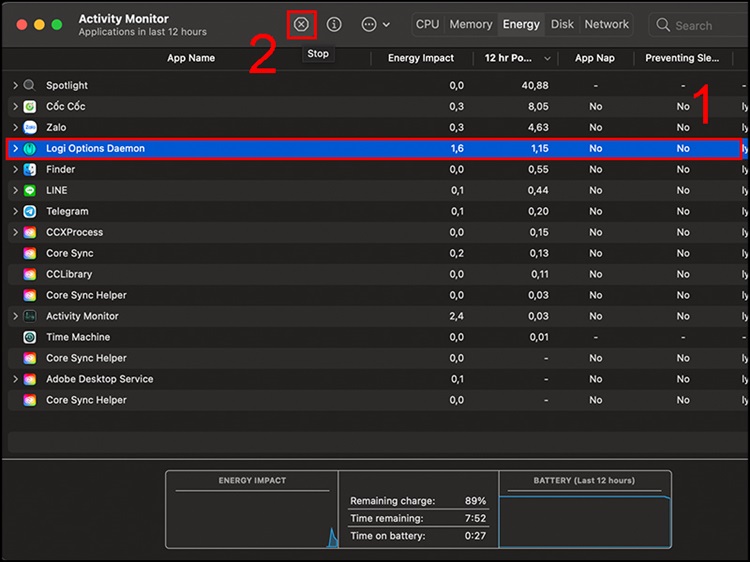Click the battery last 12 hours graph
750x562 pixels.
[x=585, y=521]
